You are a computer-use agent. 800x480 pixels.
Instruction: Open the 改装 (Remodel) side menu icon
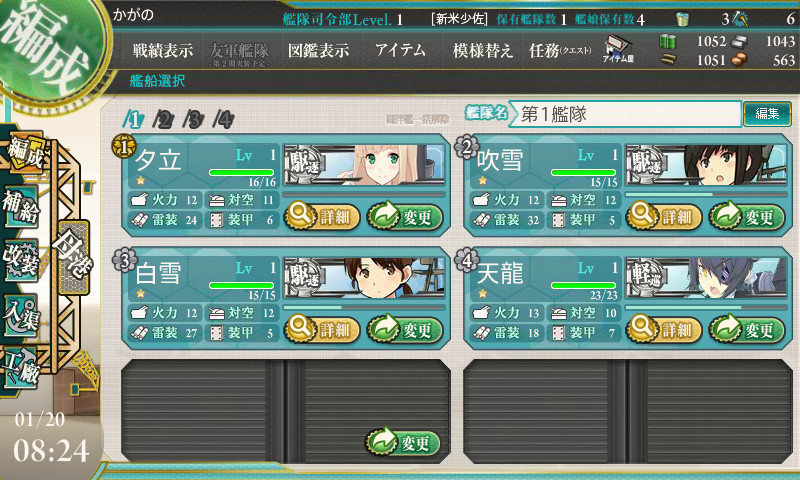click(x=21, y=260)
